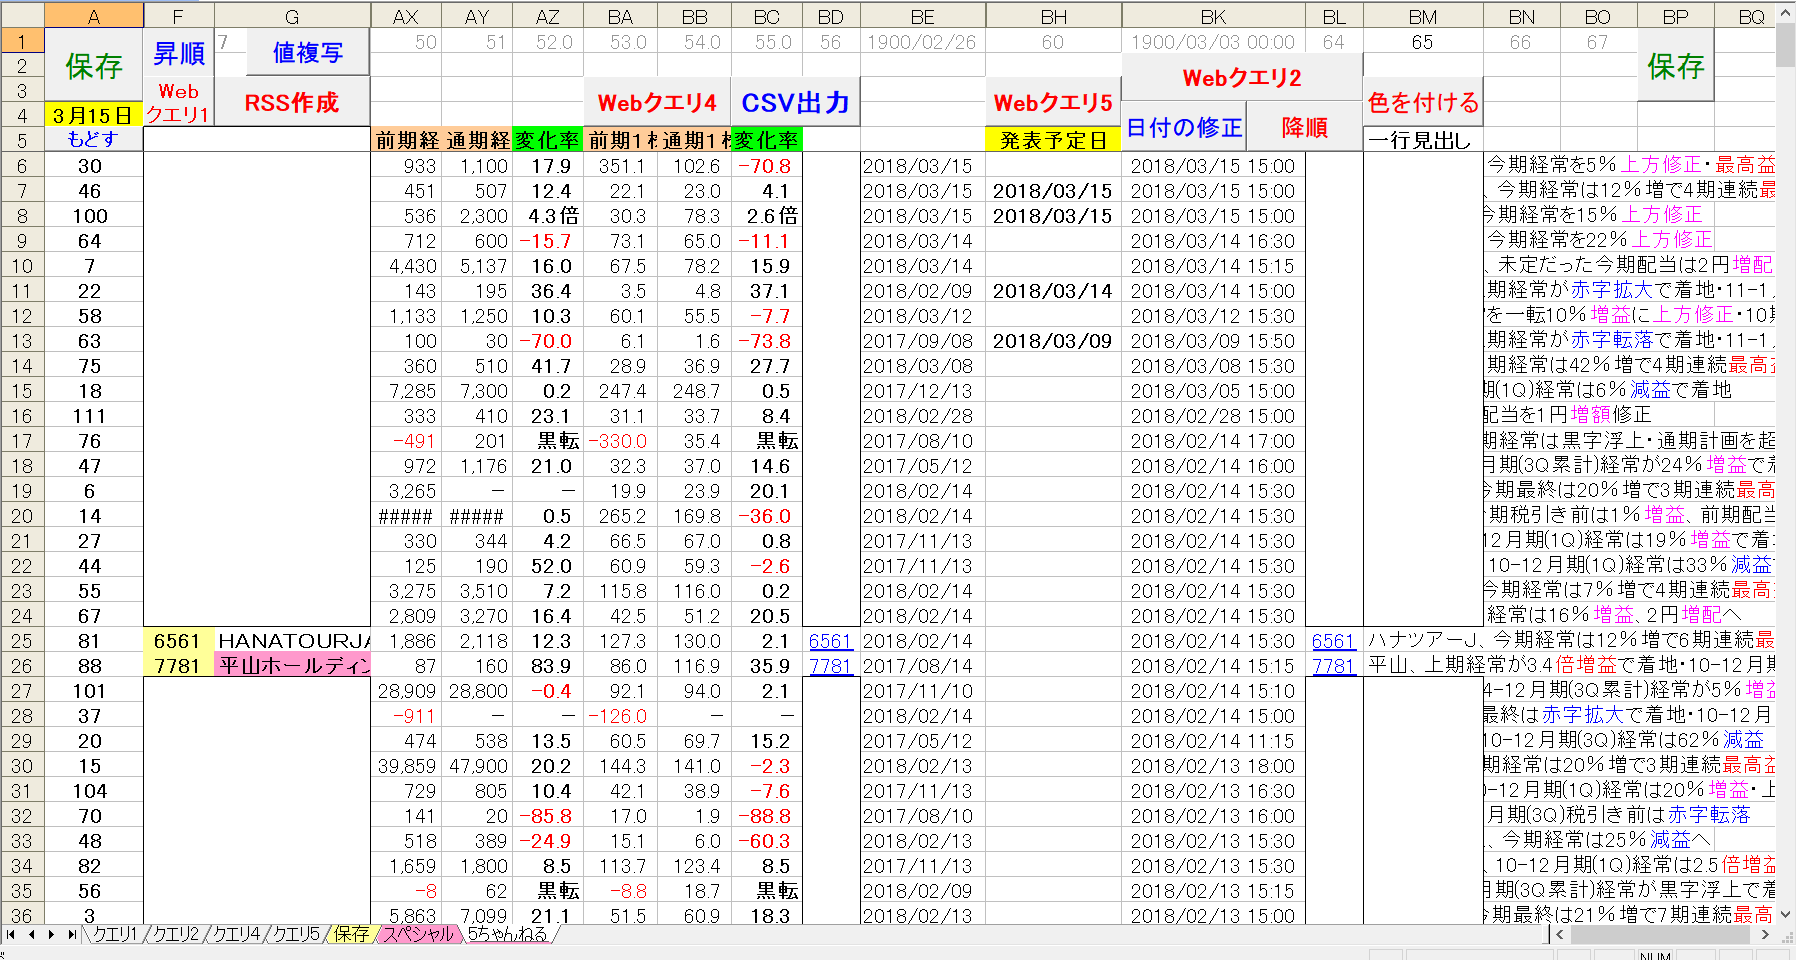Click the CSV出力 button

[x=795, y=103]
